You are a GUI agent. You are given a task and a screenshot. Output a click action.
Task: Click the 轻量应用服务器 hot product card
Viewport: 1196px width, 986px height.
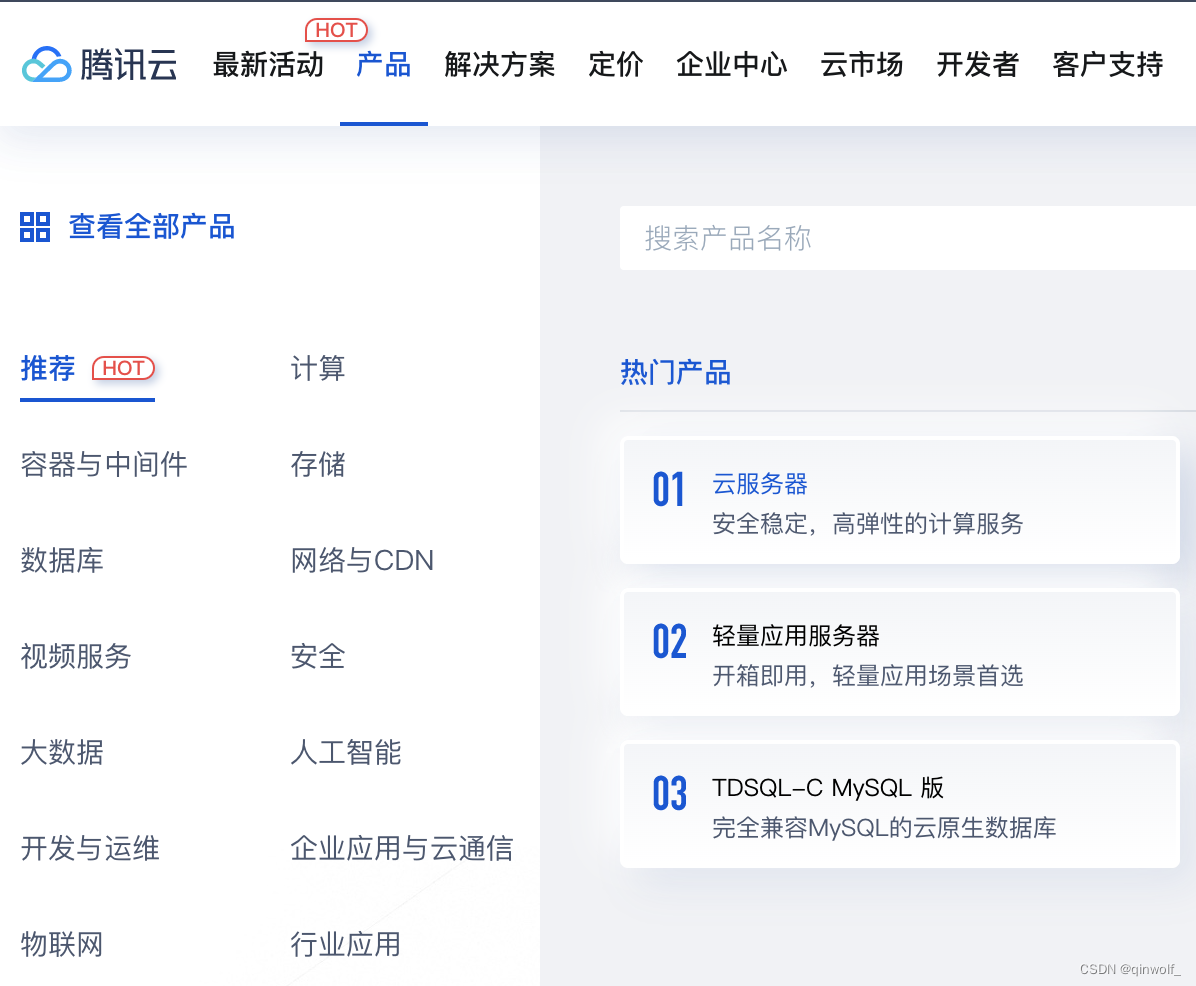pyautogui.click(x=900, y=653)
